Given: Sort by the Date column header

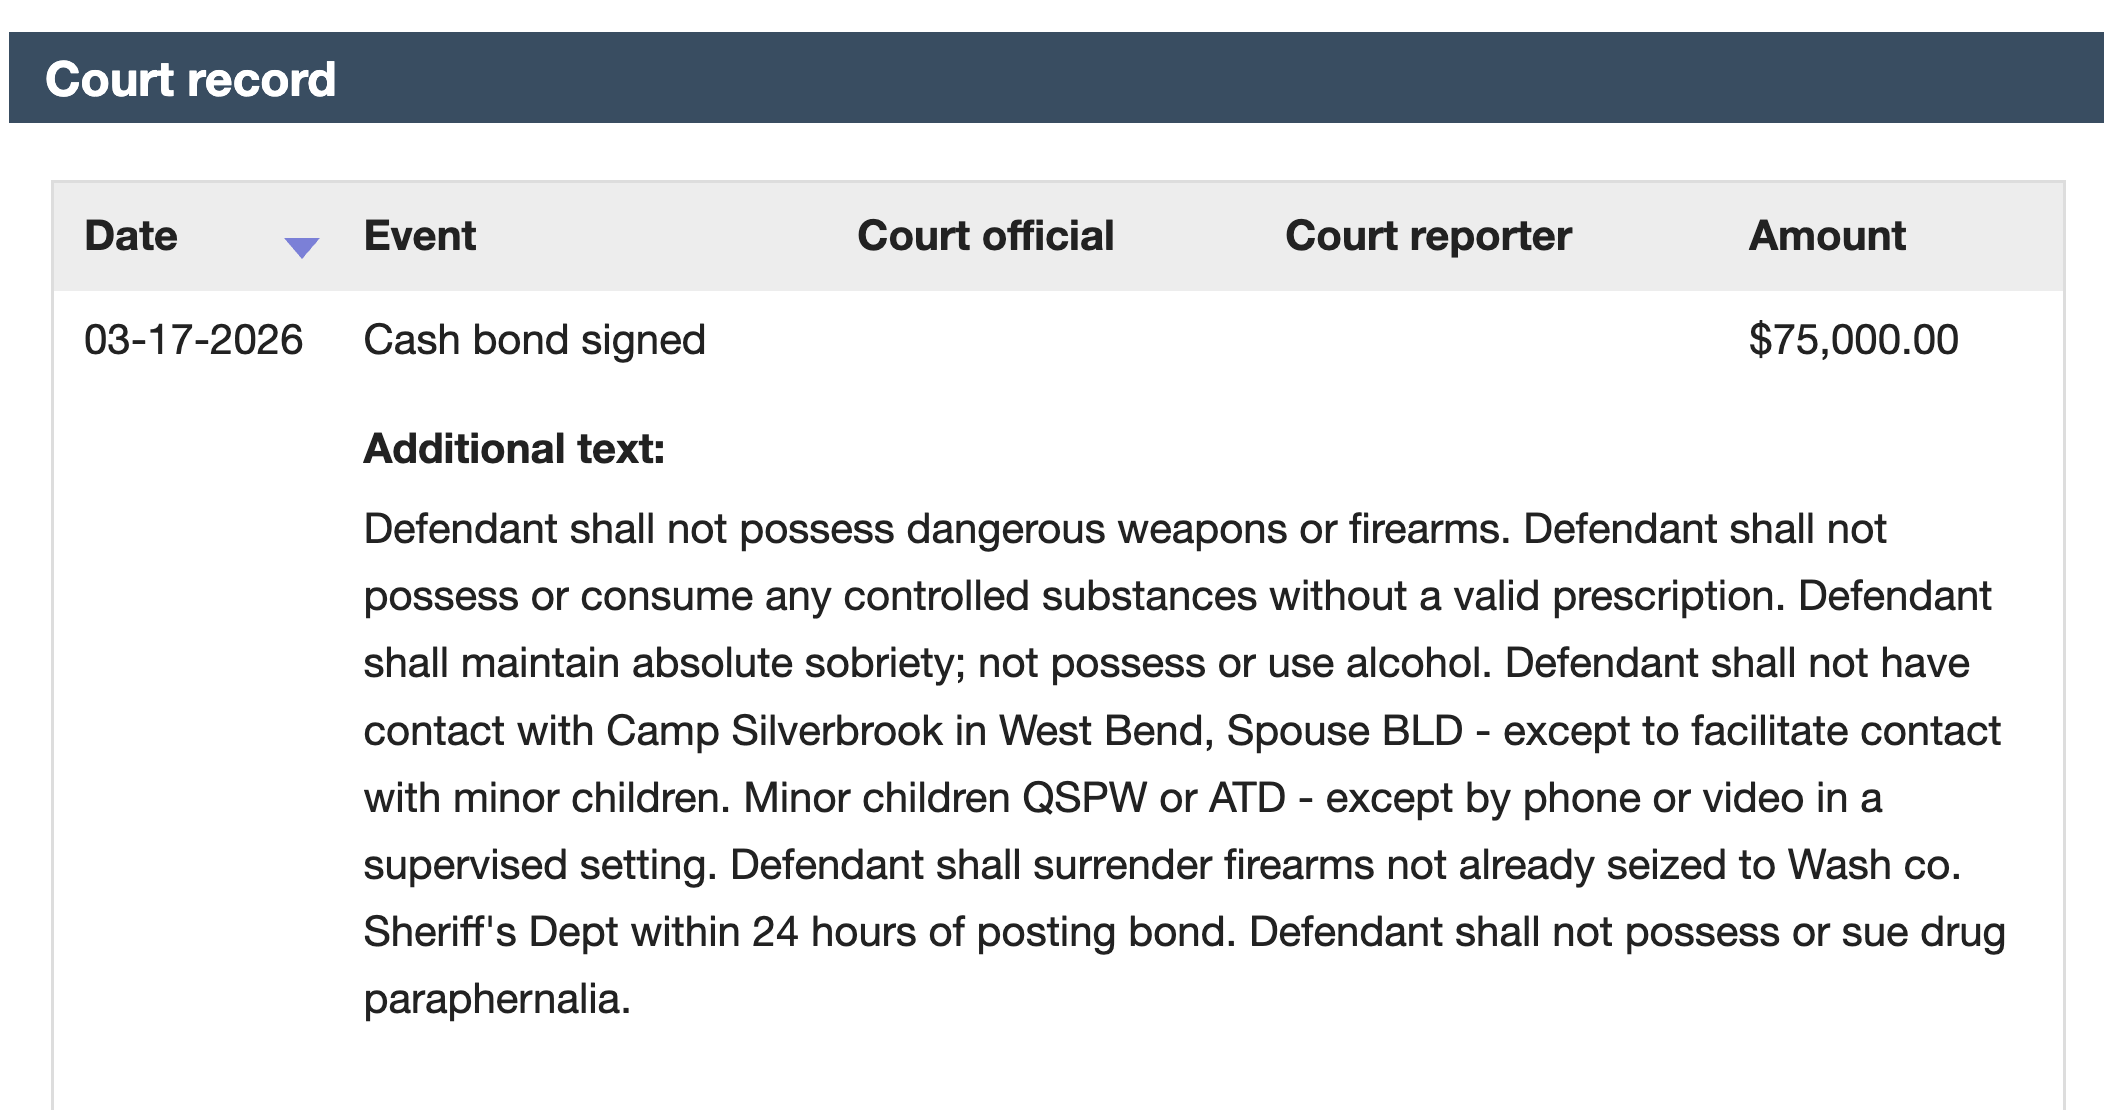Looking at the screenshot, I should [131, 236].
